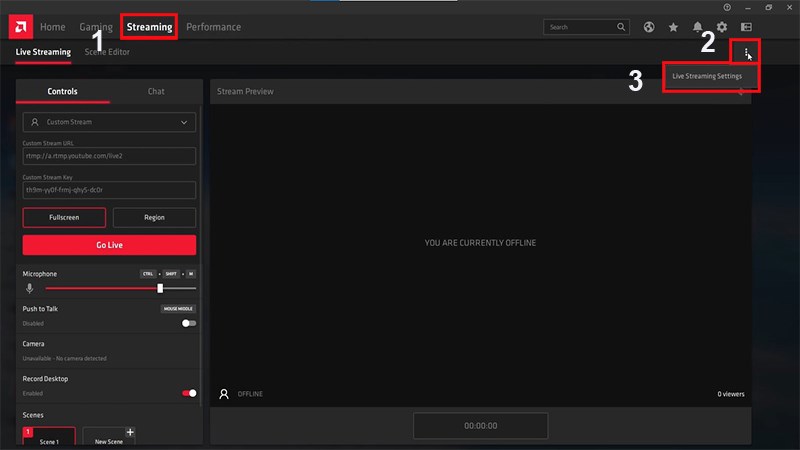Switch to Live Streaming sub-tab
The height and width of the screenshot is (450, 800).
43,52
